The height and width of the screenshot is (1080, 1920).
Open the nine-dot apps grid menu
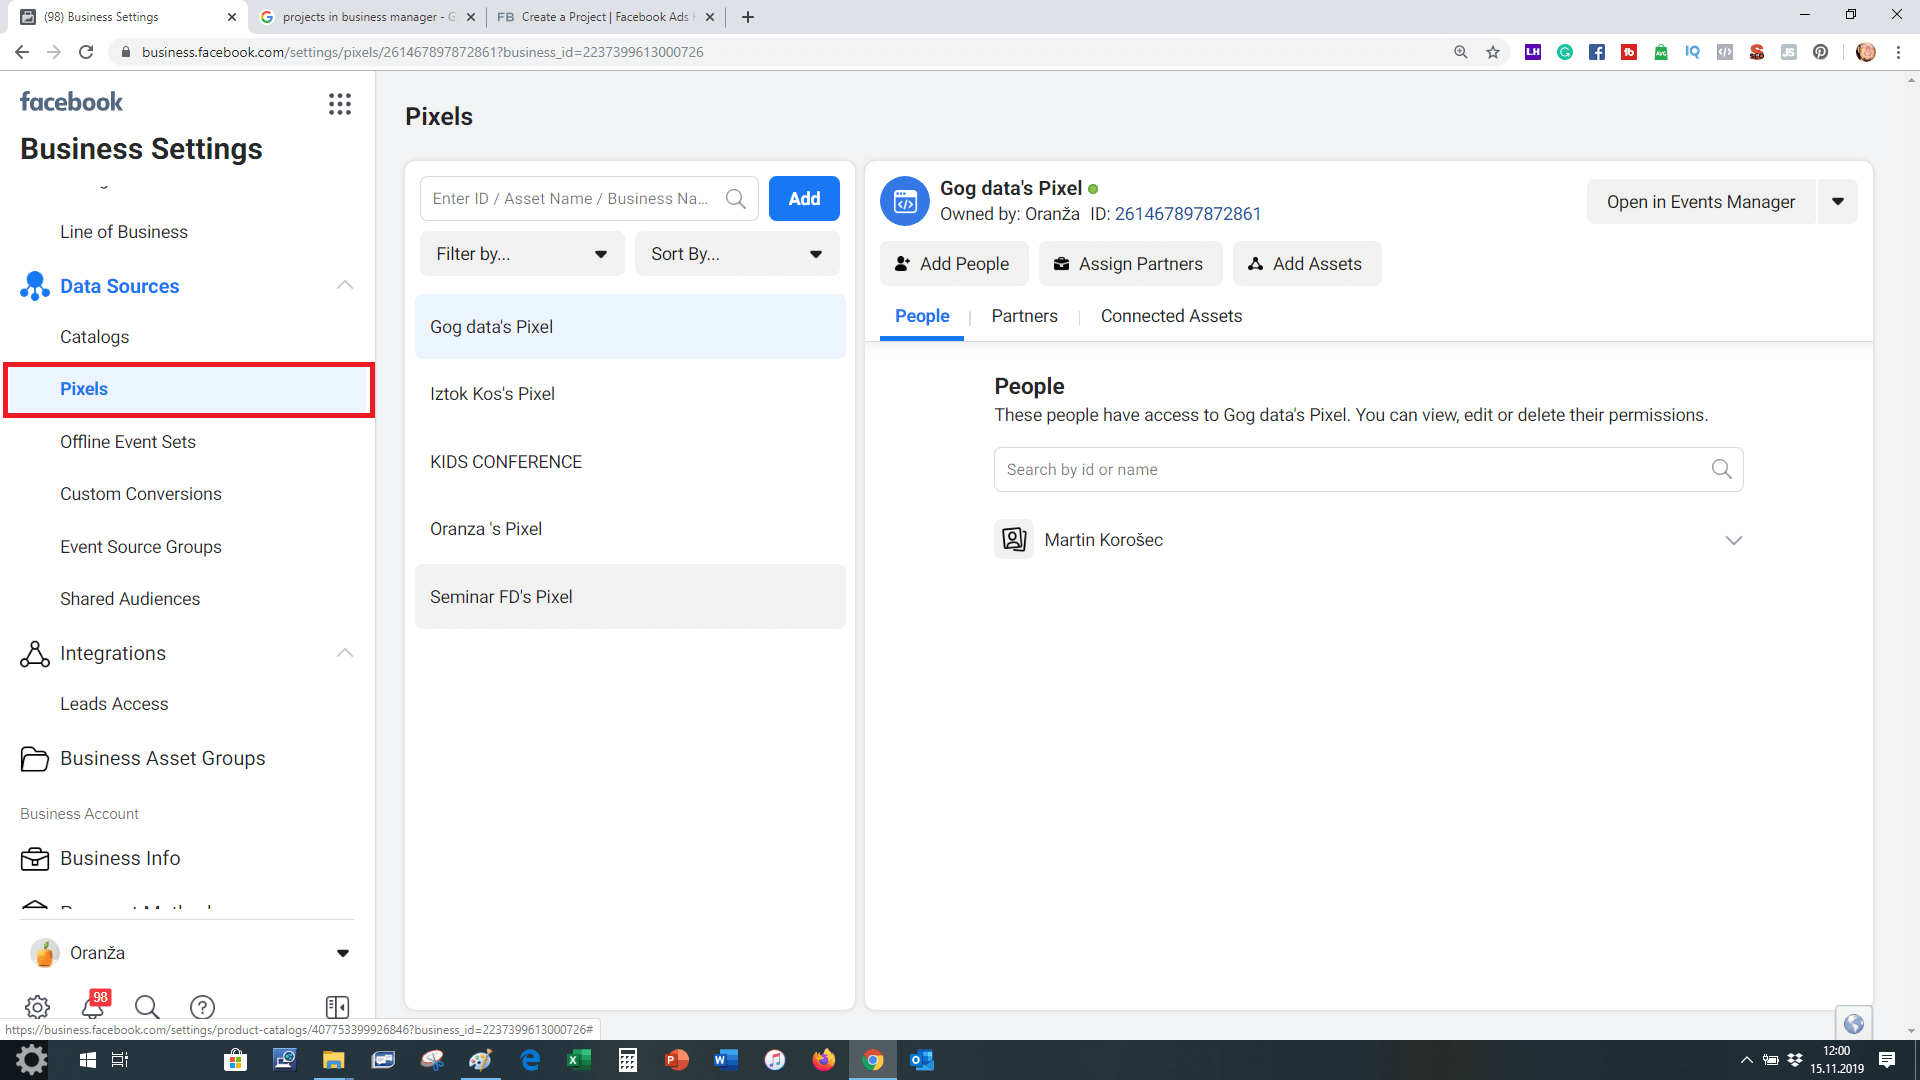coord(340,104)
